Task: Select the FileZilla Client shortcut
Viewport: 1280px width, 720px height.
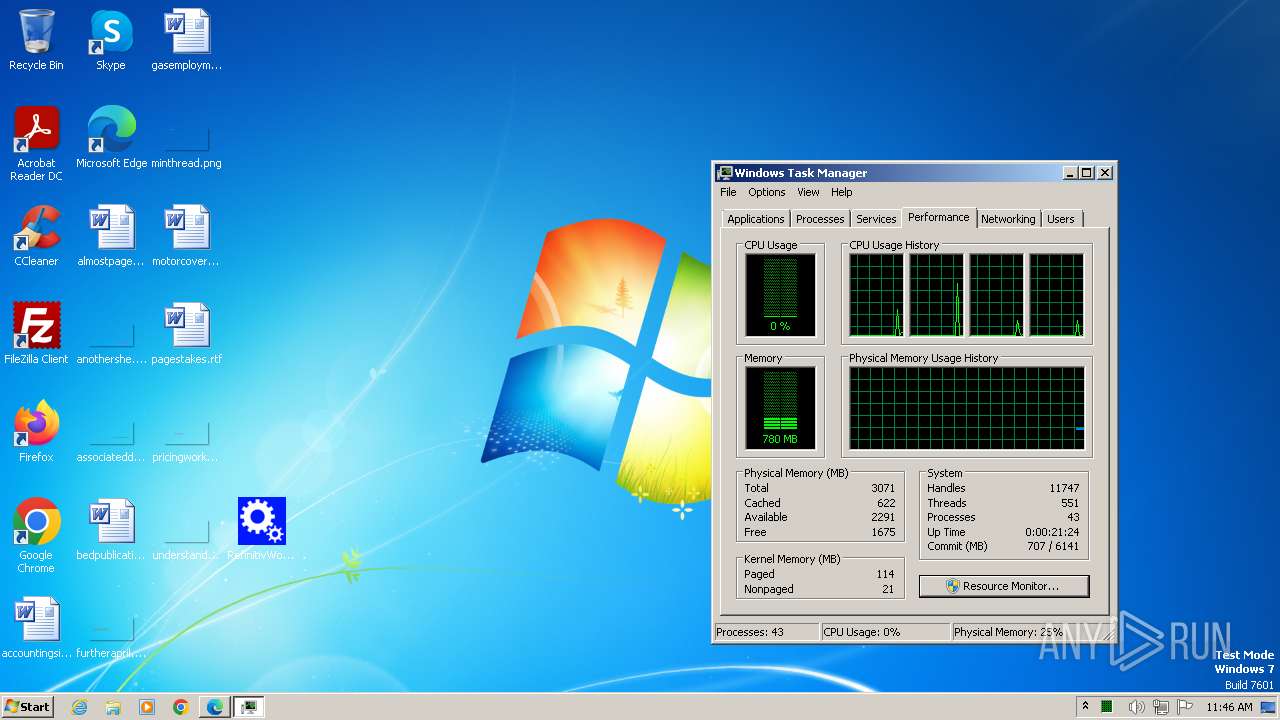Action: pyautogui.click(x=36, y=334)
